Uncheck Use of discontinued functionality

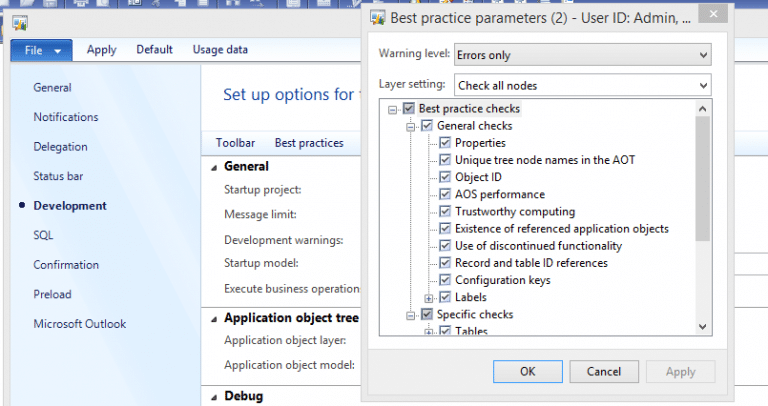click(445, 245)
